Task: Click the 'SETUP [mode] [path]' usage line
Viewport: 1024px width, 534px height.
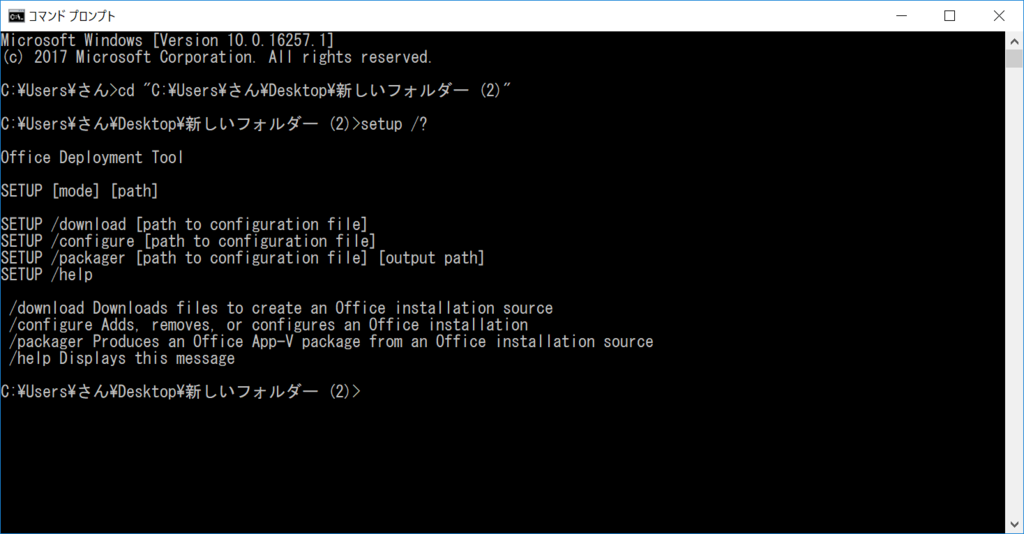Action: pos(79,191)
